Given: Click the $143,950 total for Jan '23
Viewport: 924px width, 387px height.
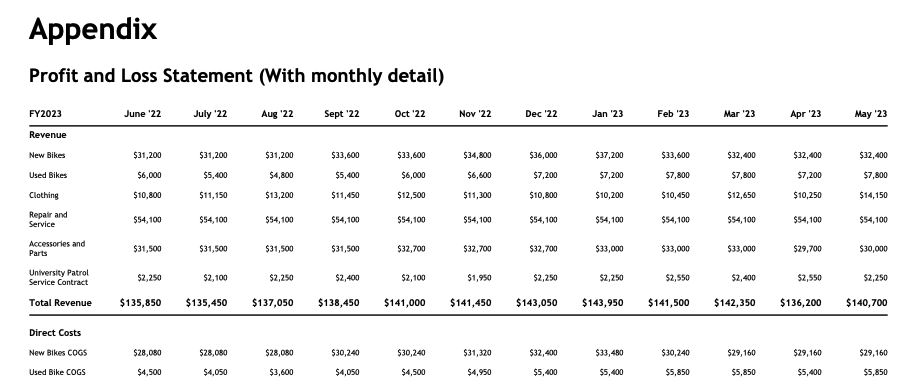Looking at the screenshot, I should [x=603, y=303].
